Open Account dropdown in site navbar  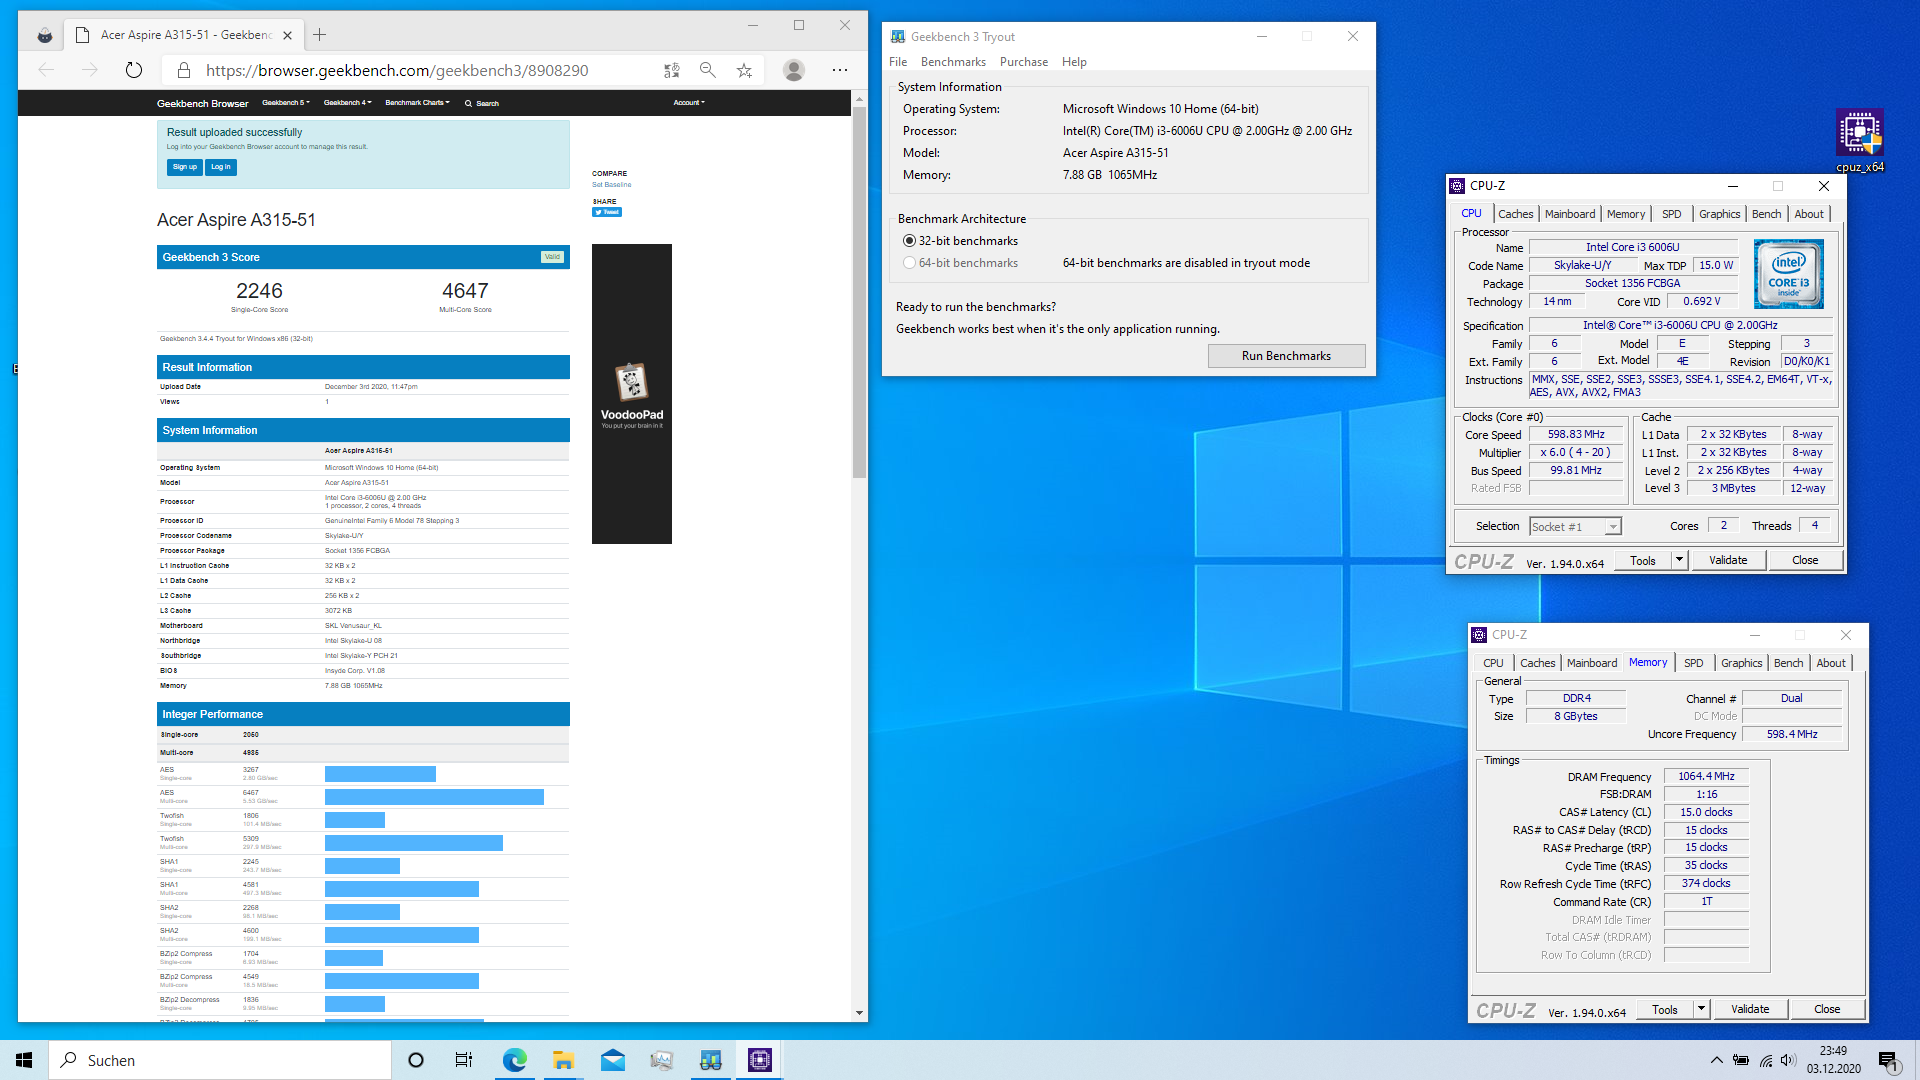point(689,103)
